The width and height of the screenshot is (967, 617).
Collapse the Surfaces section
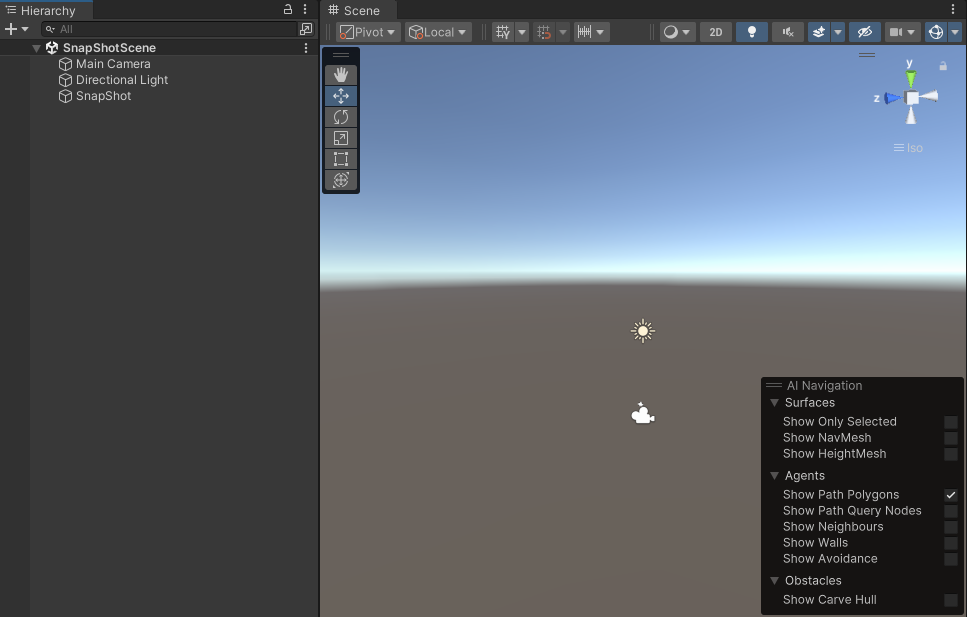pos(775,403)
